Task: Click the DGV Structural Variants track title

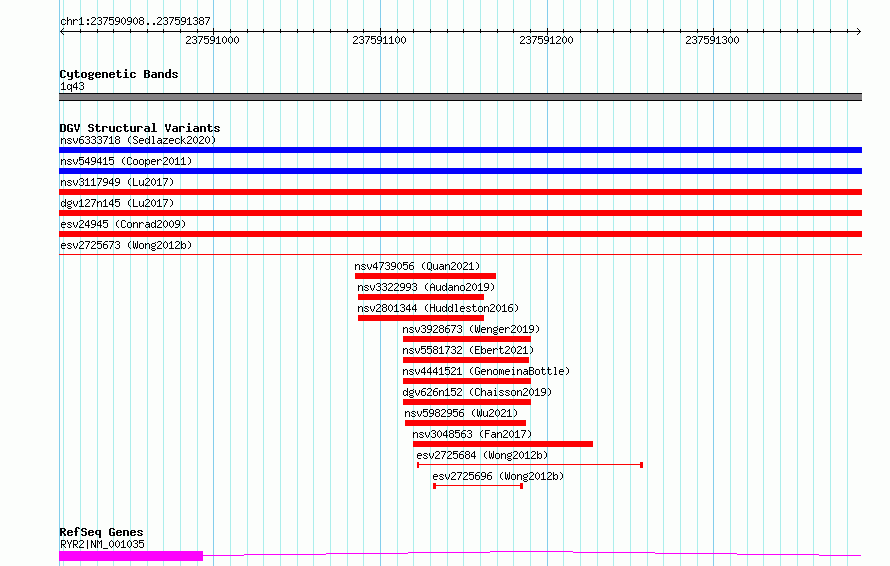Action: pyautogui.click(x=140, y=128)
